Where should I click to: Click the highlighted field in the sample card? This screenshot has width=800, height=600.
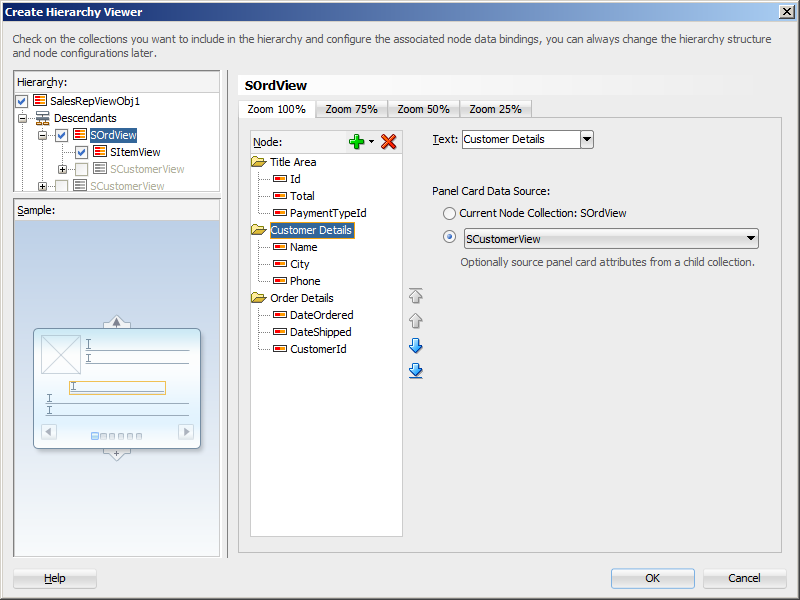click(x=117, y=388)
